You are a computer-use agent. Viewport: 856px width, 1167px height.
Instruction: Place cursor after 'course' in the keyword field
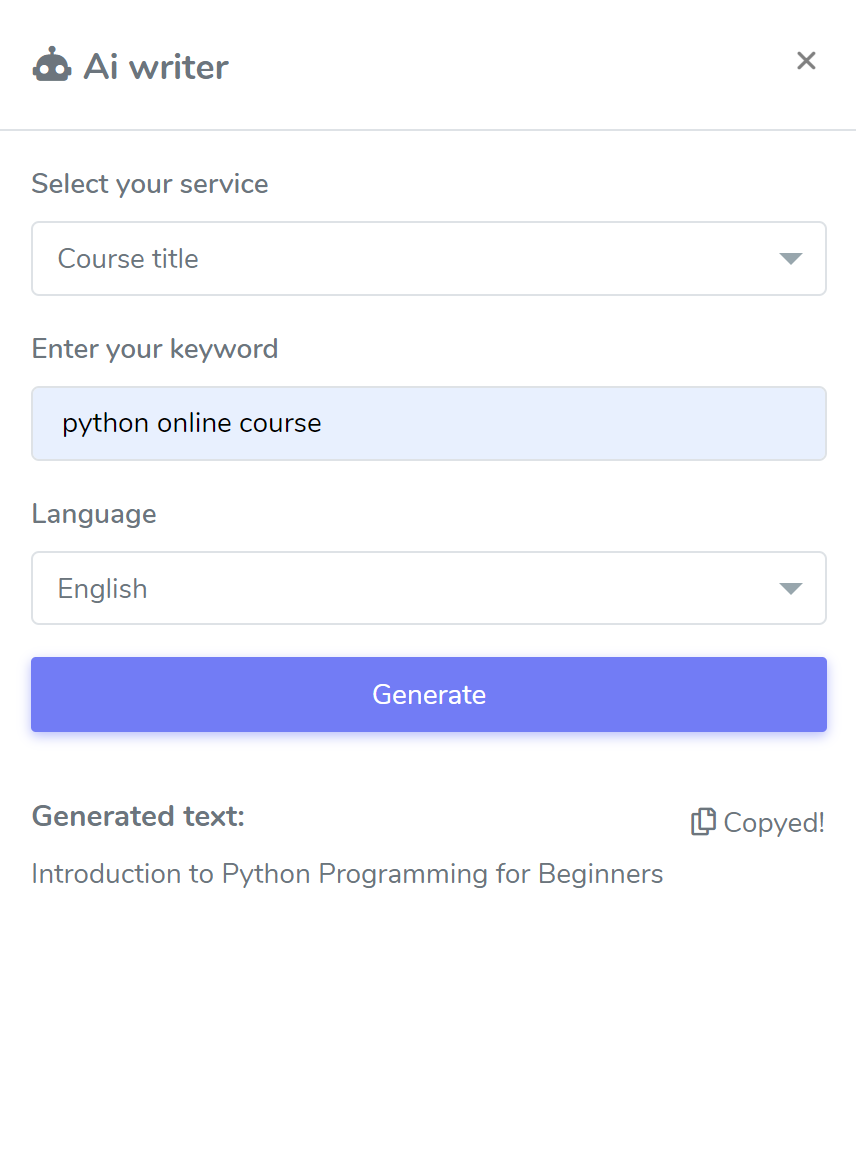pos(323,424)
